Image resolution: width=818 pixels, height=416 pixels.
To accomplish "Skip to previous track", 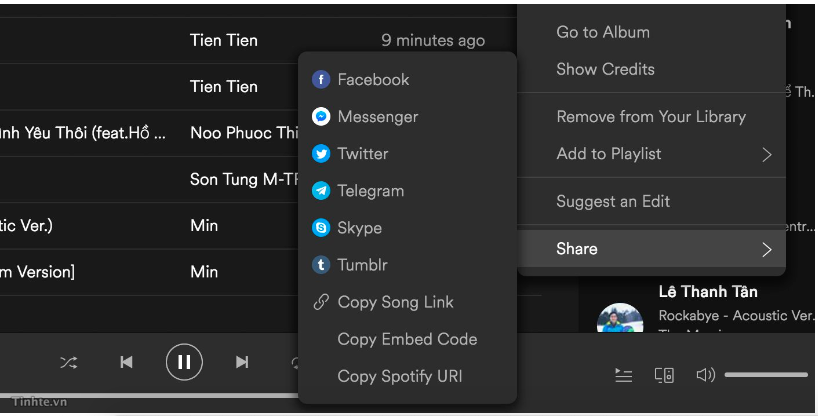I will (126, 362).
